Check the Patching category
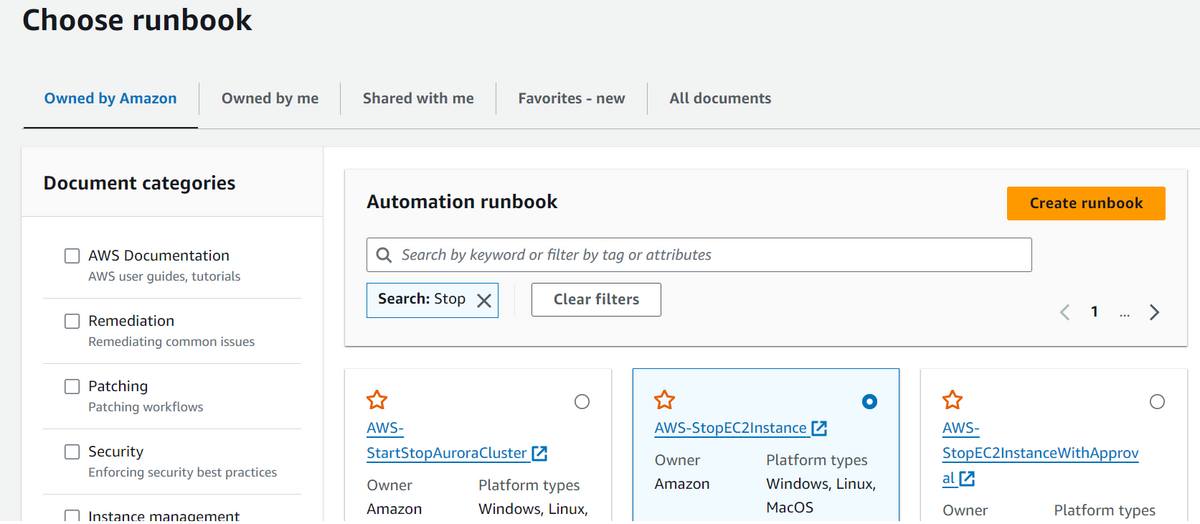The height and width of the screenshot is (524, 1200). [72, 386]
